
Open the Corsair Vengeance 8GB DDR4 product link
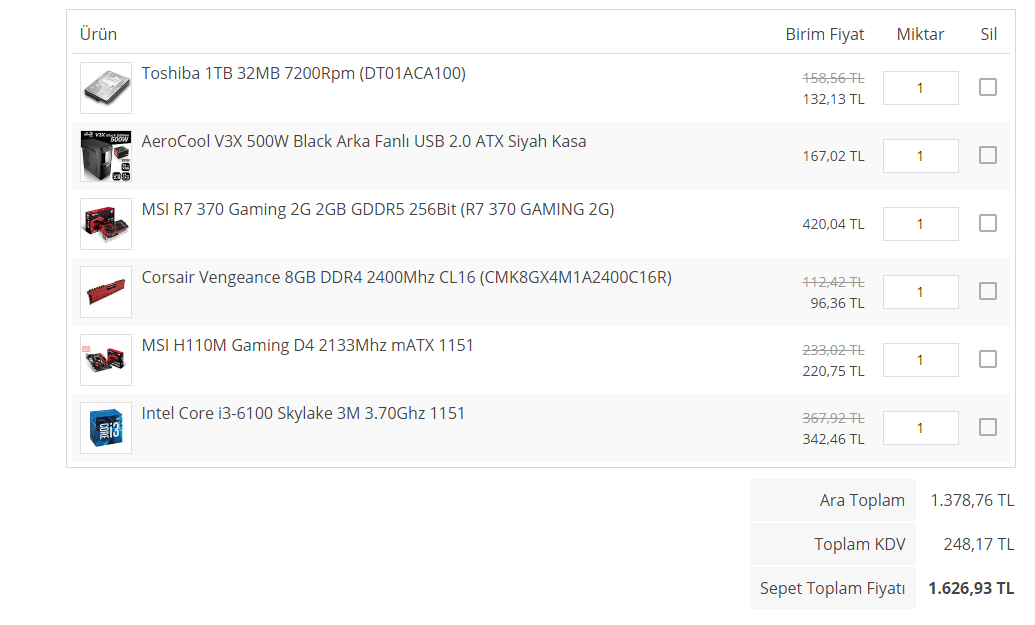point(407,277)
